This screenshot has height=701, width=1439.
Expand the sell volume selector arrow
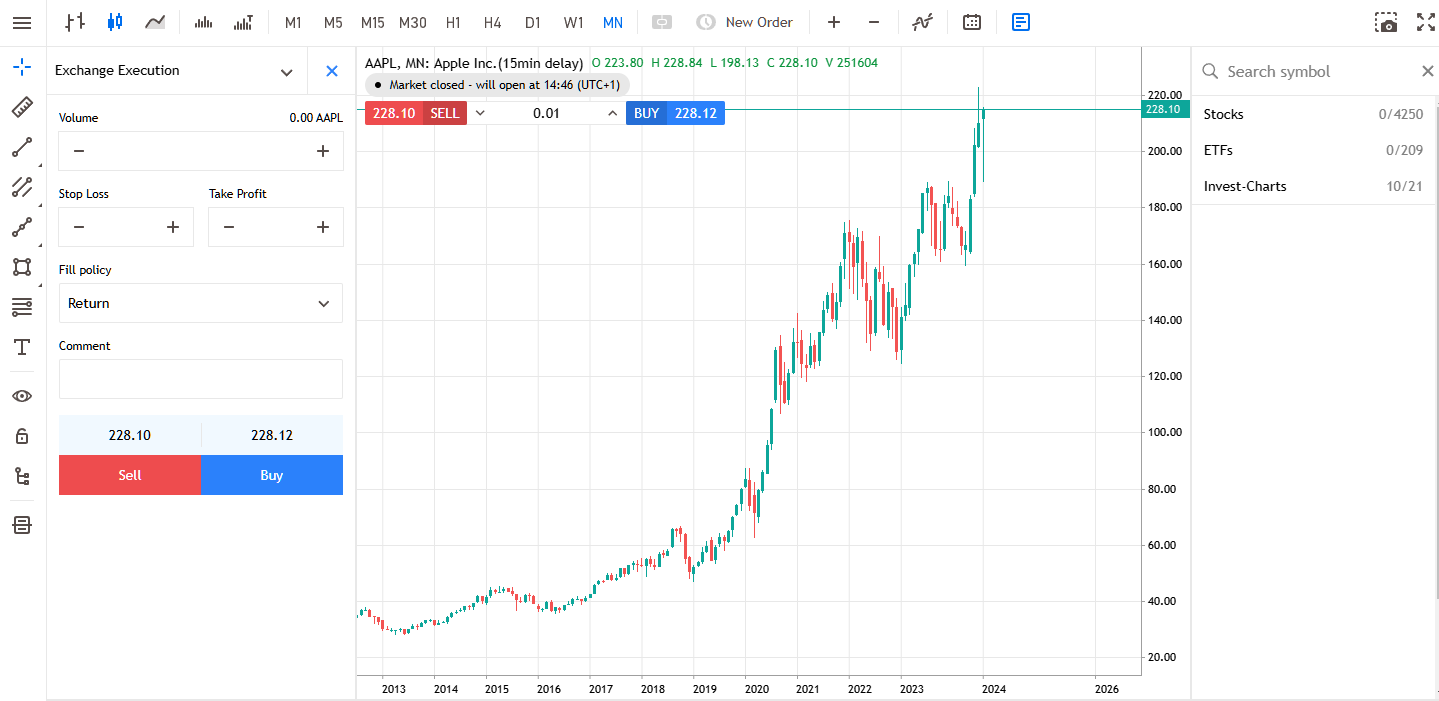click(479, 113)
